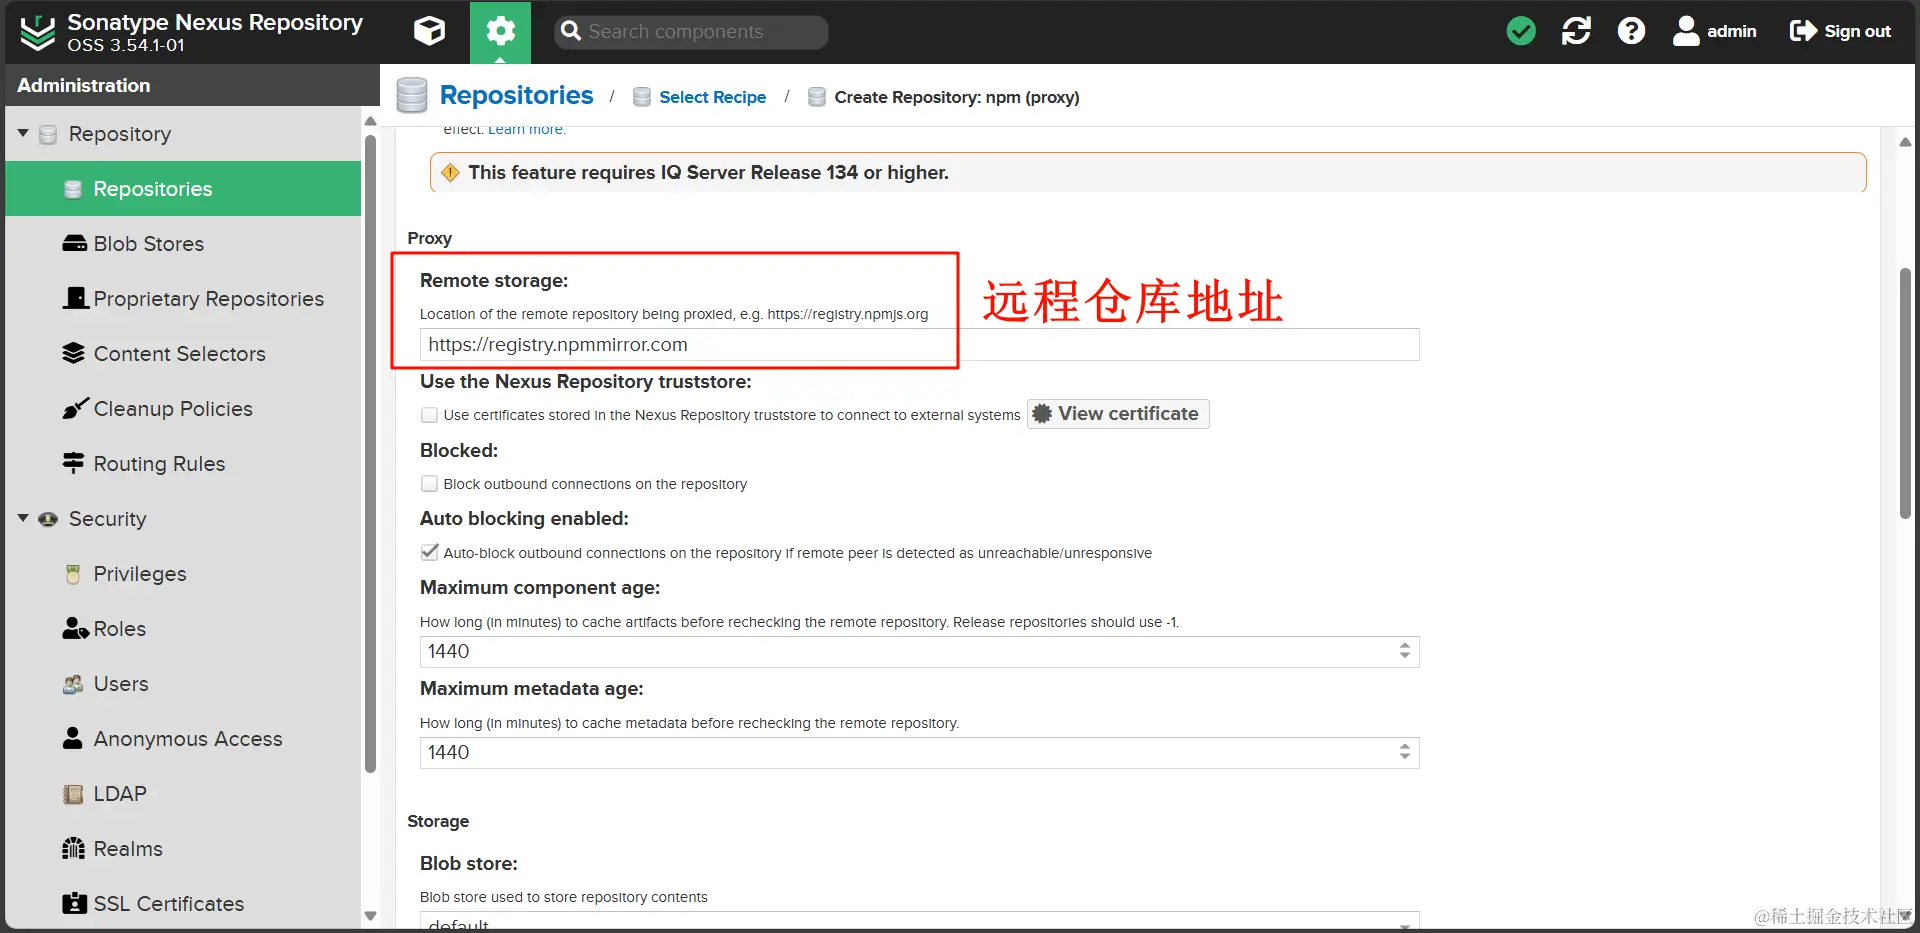Open Blob Stores in the sidebar
This screenshot has width=1920, height=933.
[x=183, y=244]
